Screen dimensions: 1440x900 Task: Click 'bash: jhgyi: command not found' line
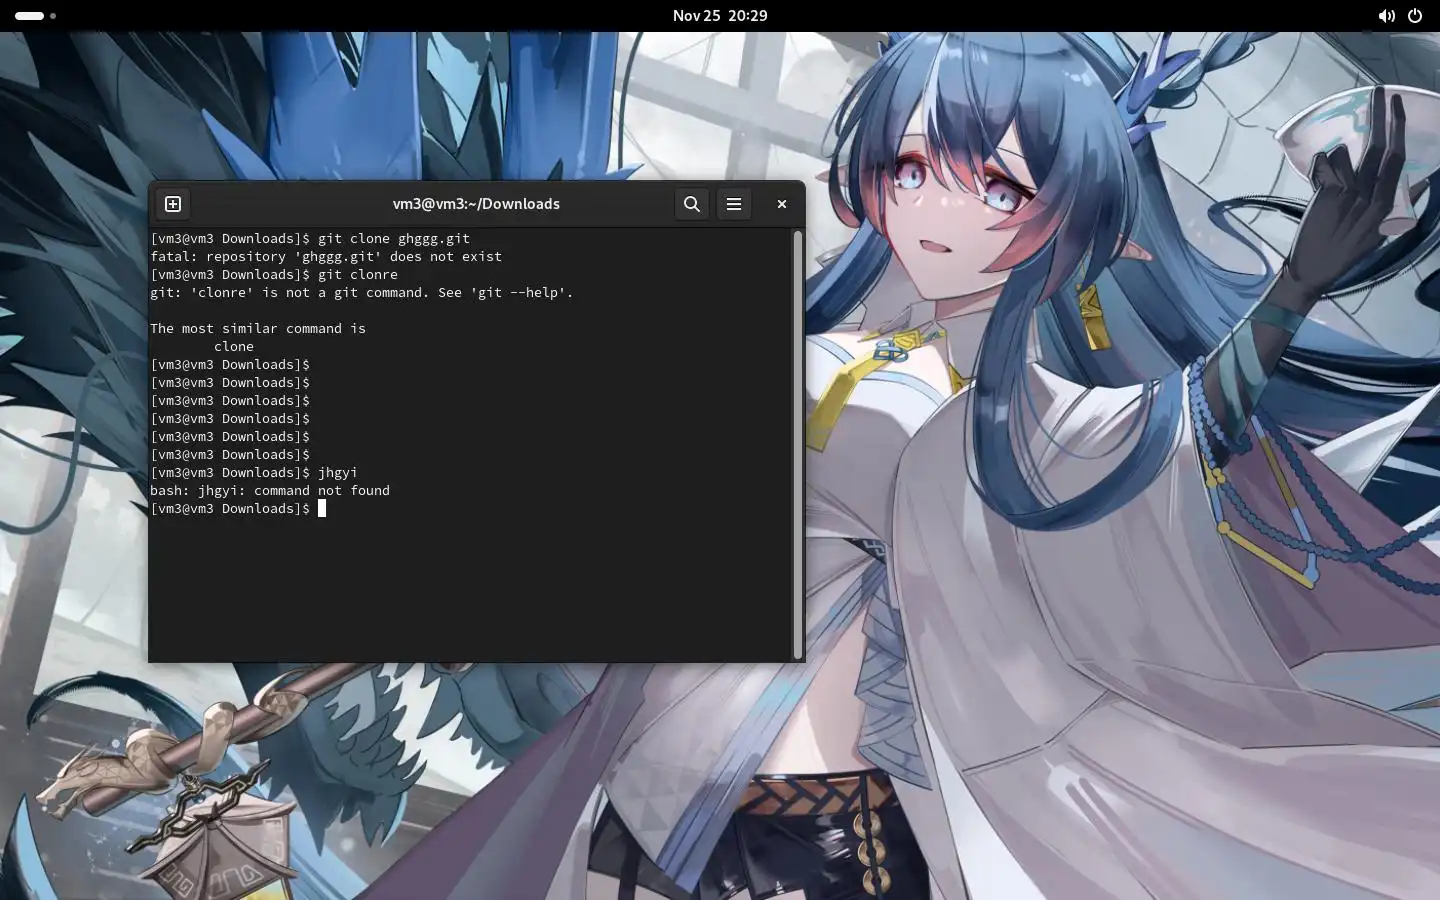270,490
